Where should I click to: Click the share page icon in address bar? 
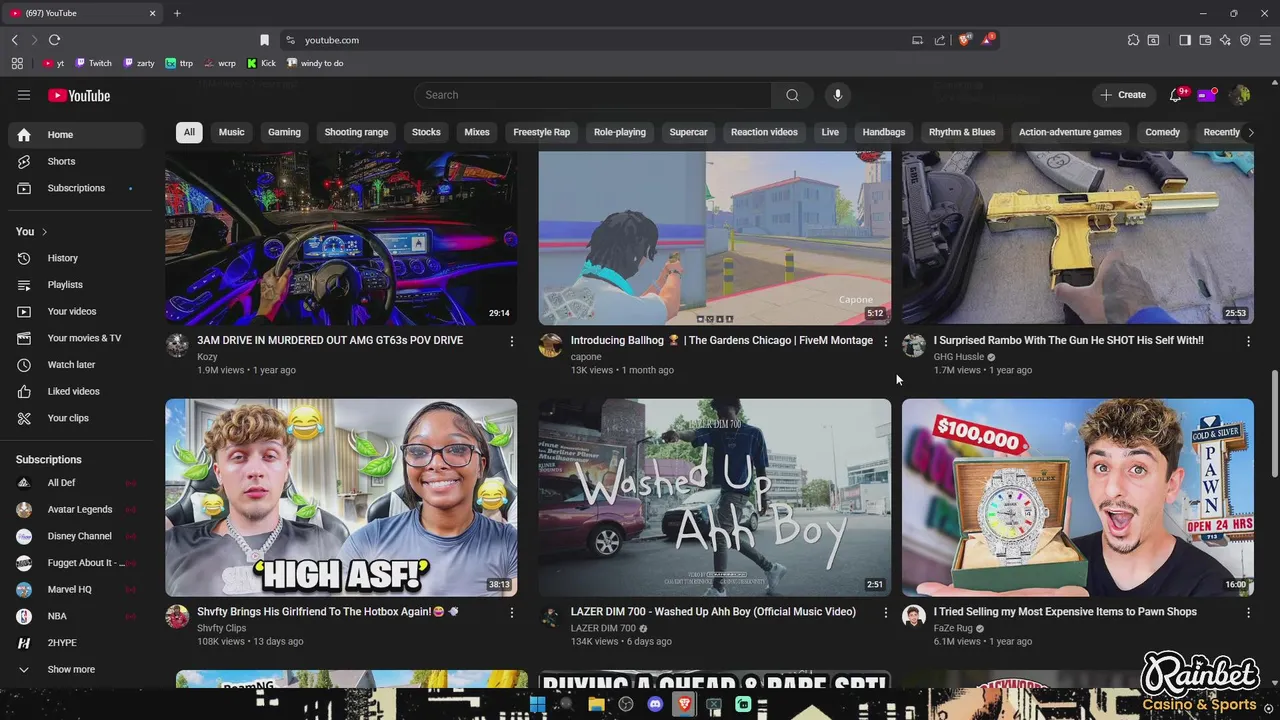tap(940, 40)
